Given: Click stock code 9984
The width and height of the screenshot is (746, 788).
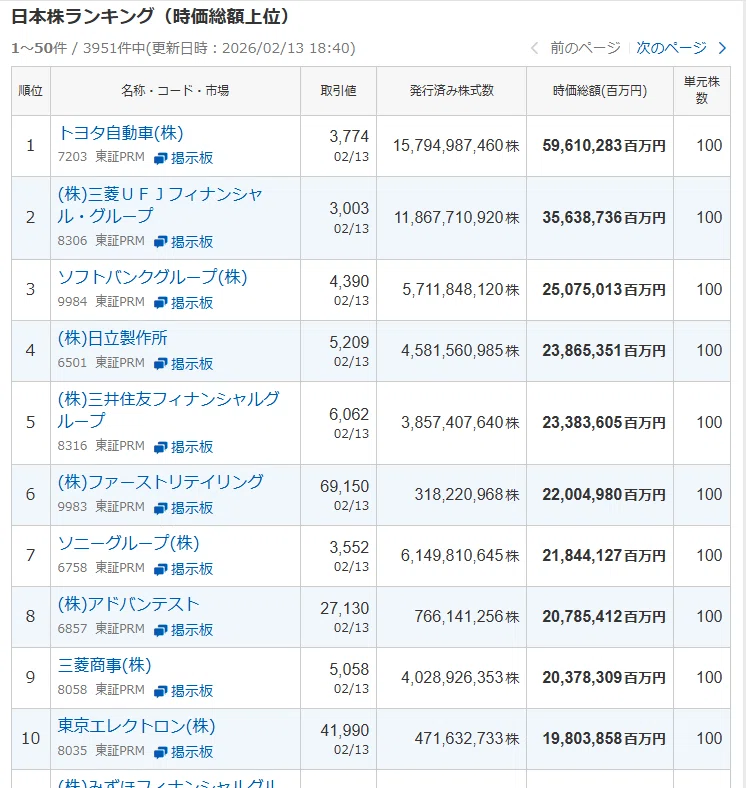Looking at the screenshot, I should (72, 302).
